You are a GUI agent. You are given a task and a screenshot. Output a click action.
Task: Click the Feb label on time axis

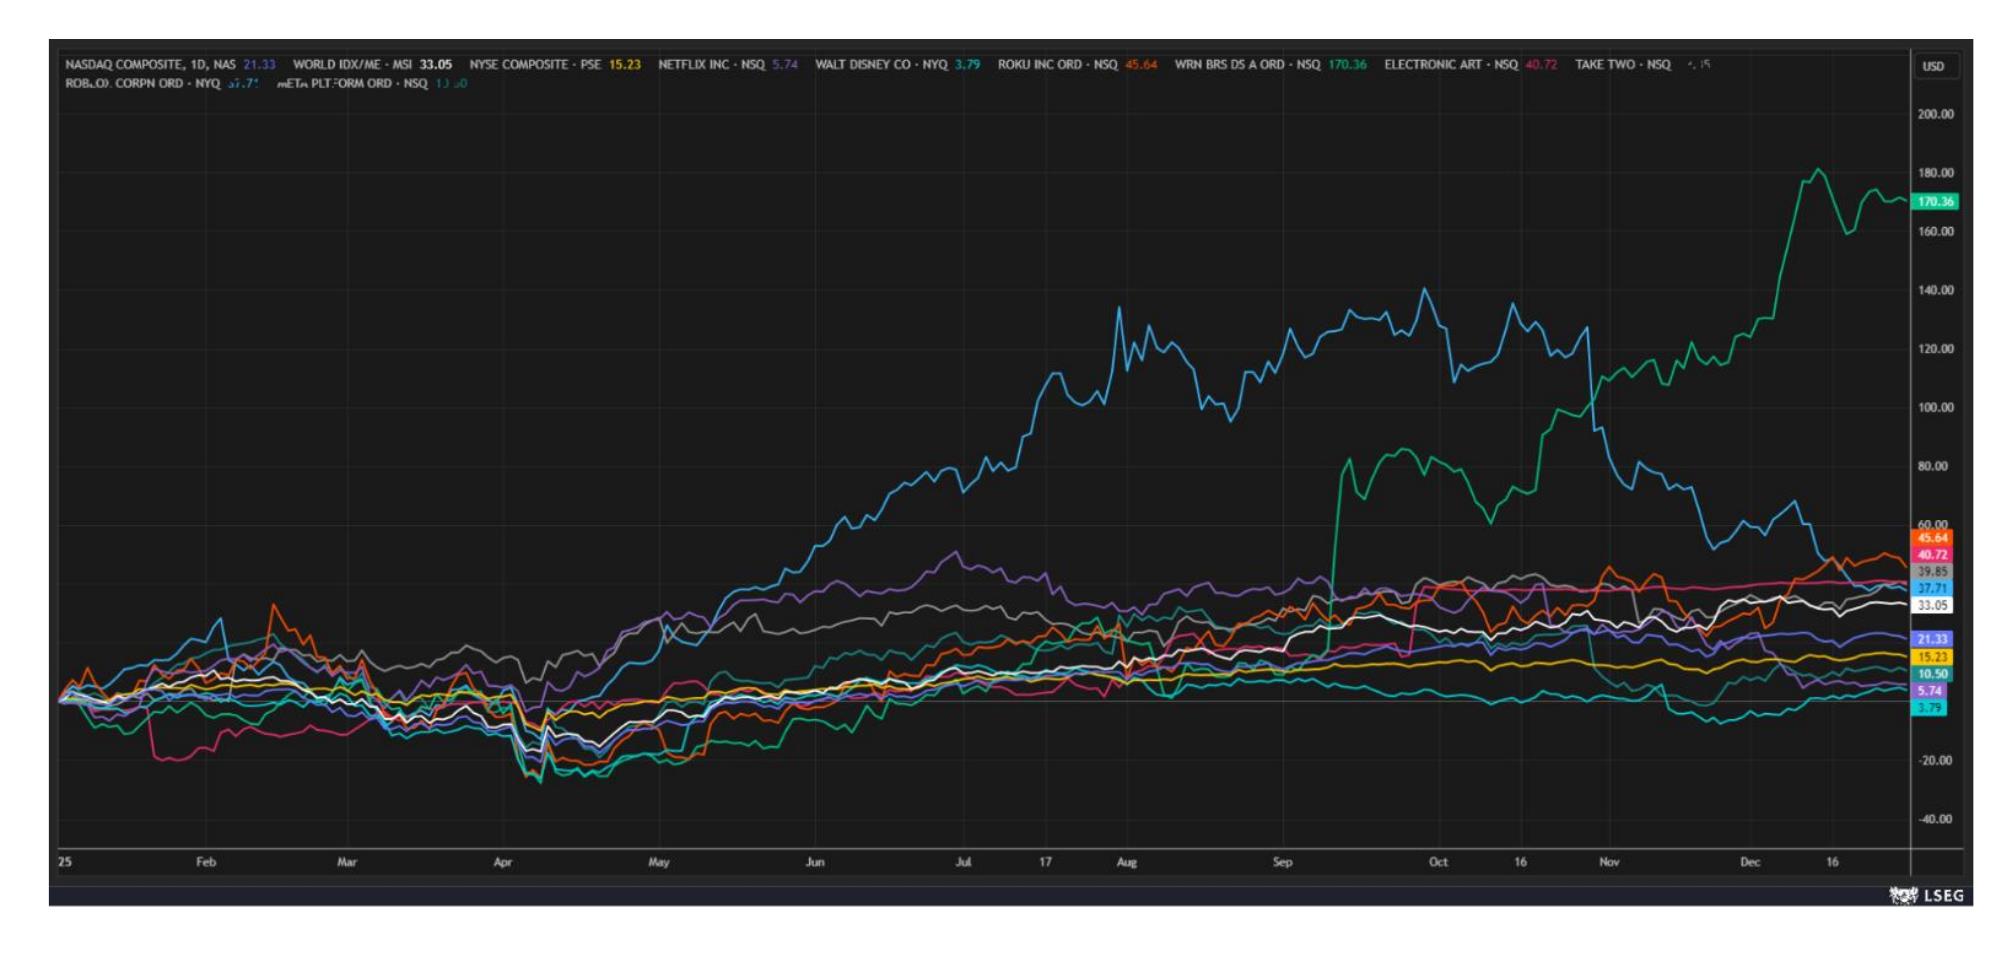pyautogui.click(x=206, y=862)
